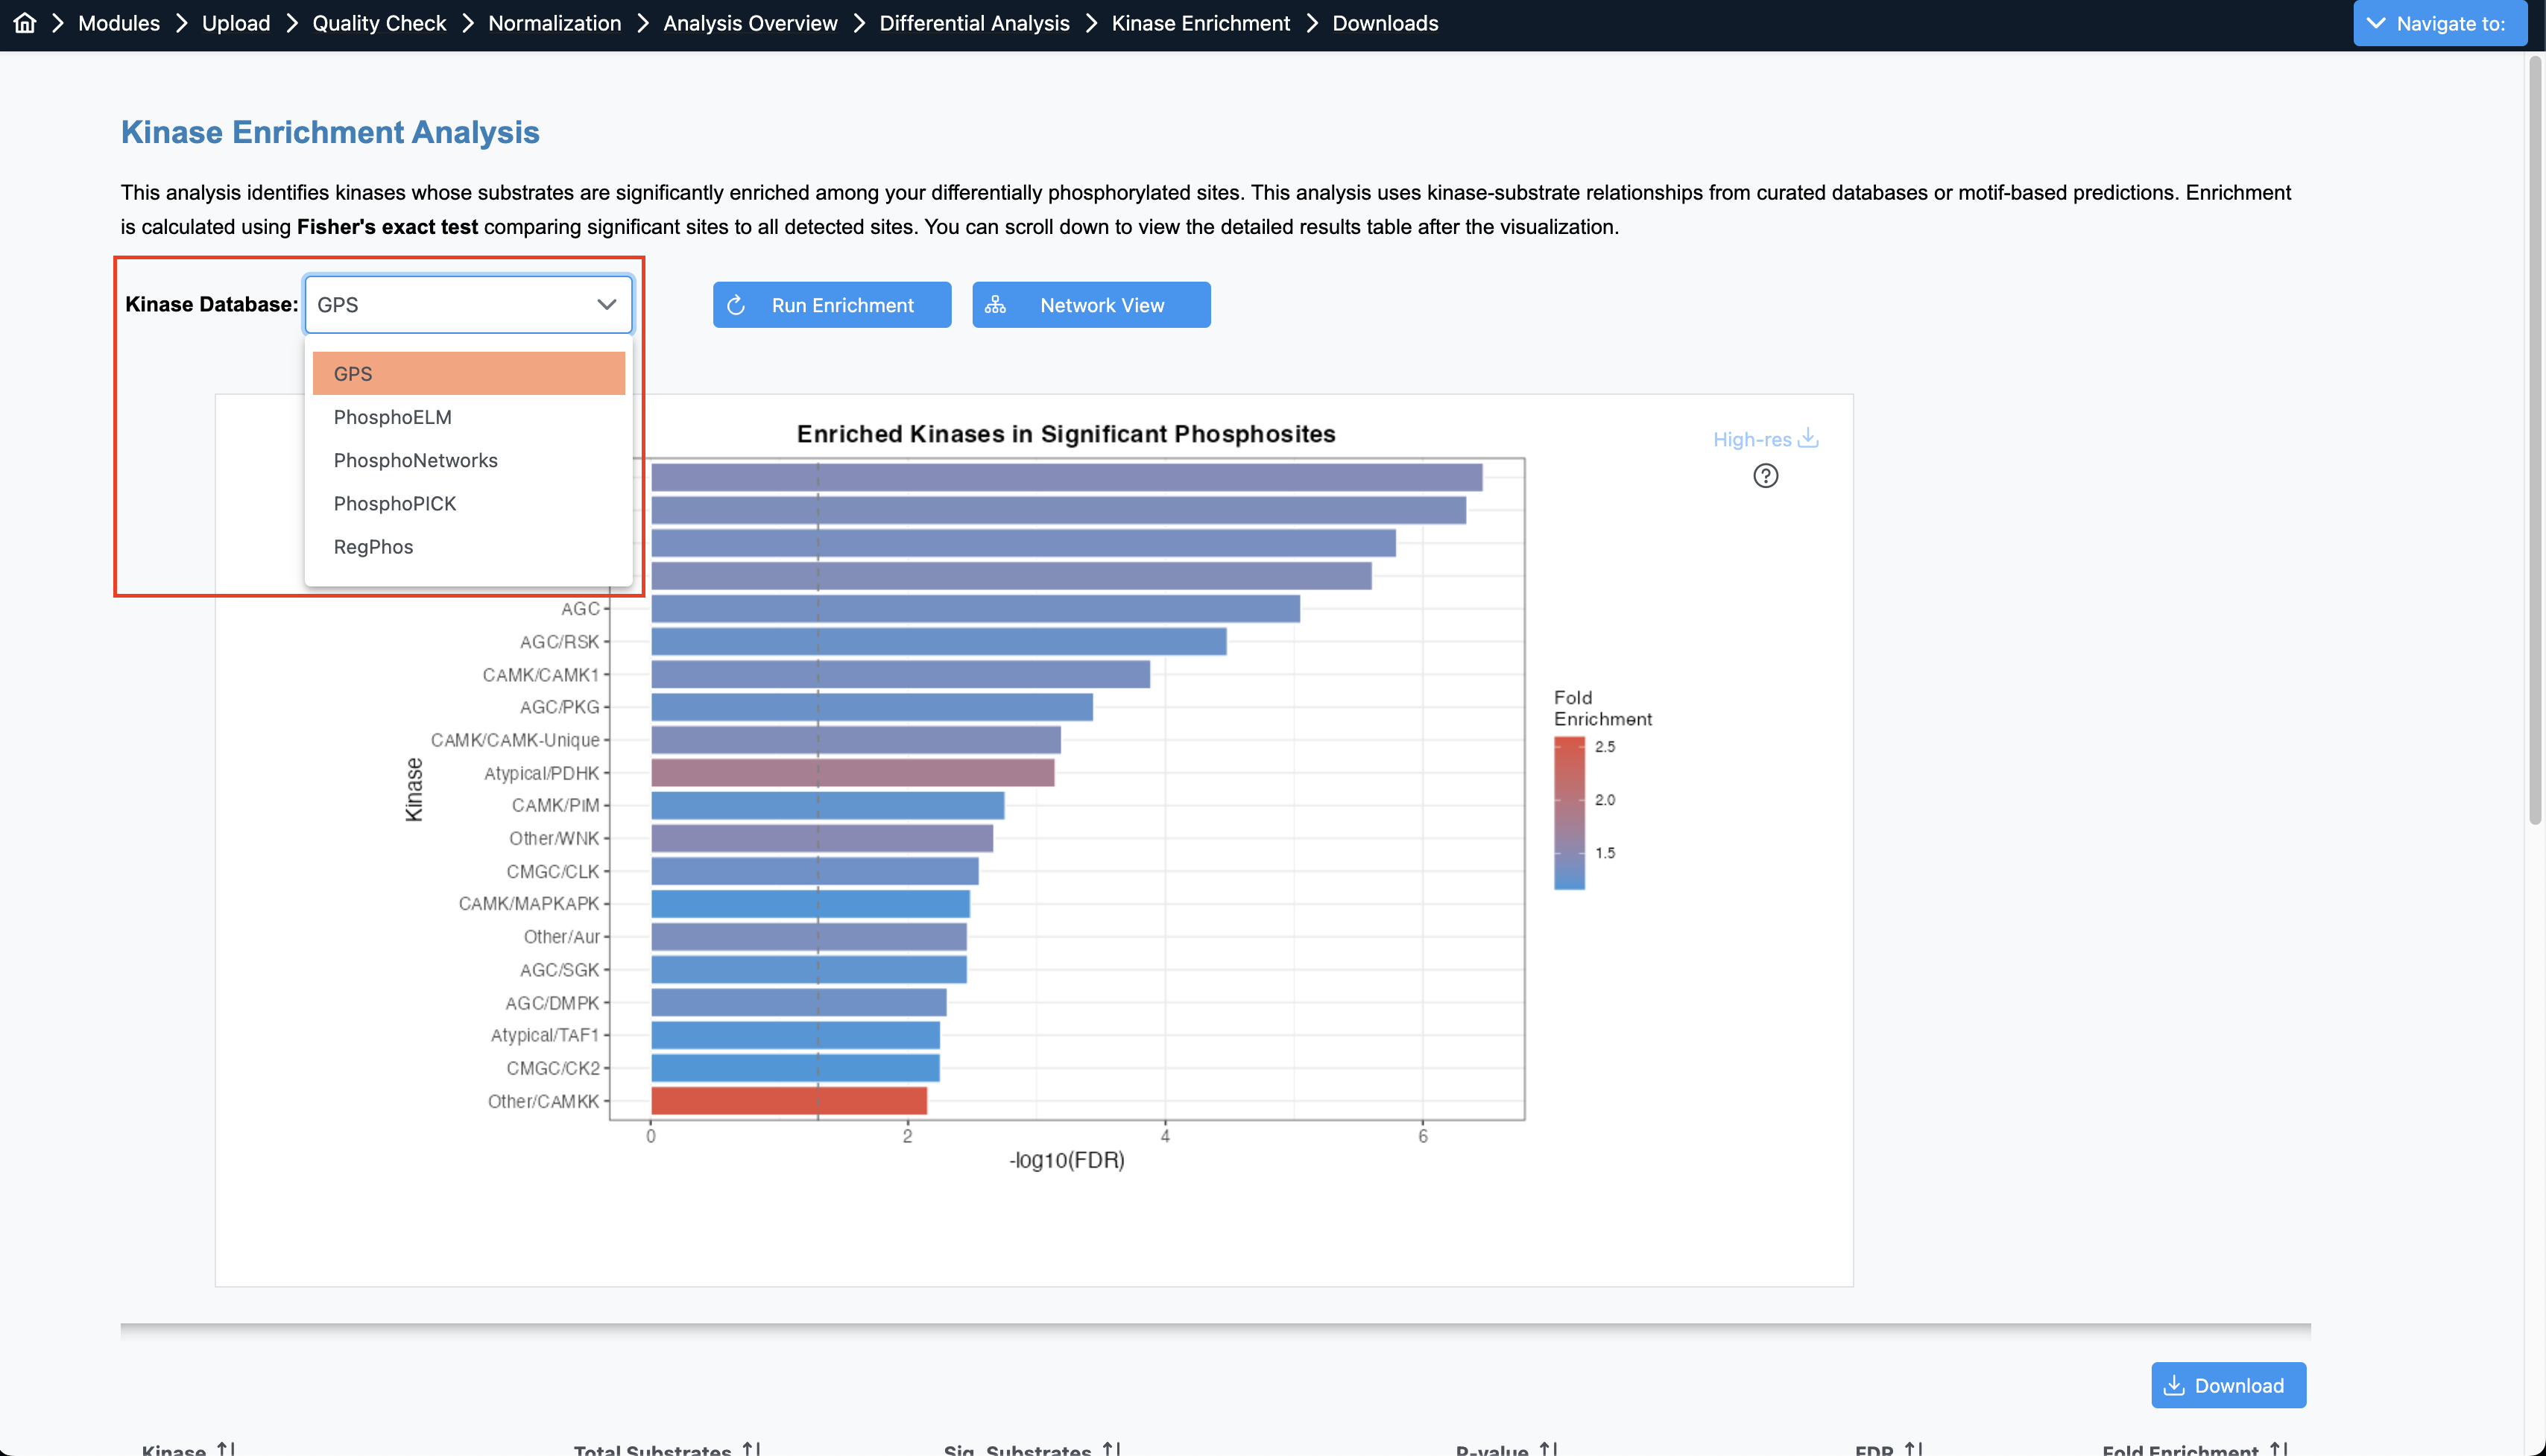Viewport: 2546px width, 1456px height.
Task: Select PhosphoELM from database list
Action: pyautogui.click(x=392, y=417)
